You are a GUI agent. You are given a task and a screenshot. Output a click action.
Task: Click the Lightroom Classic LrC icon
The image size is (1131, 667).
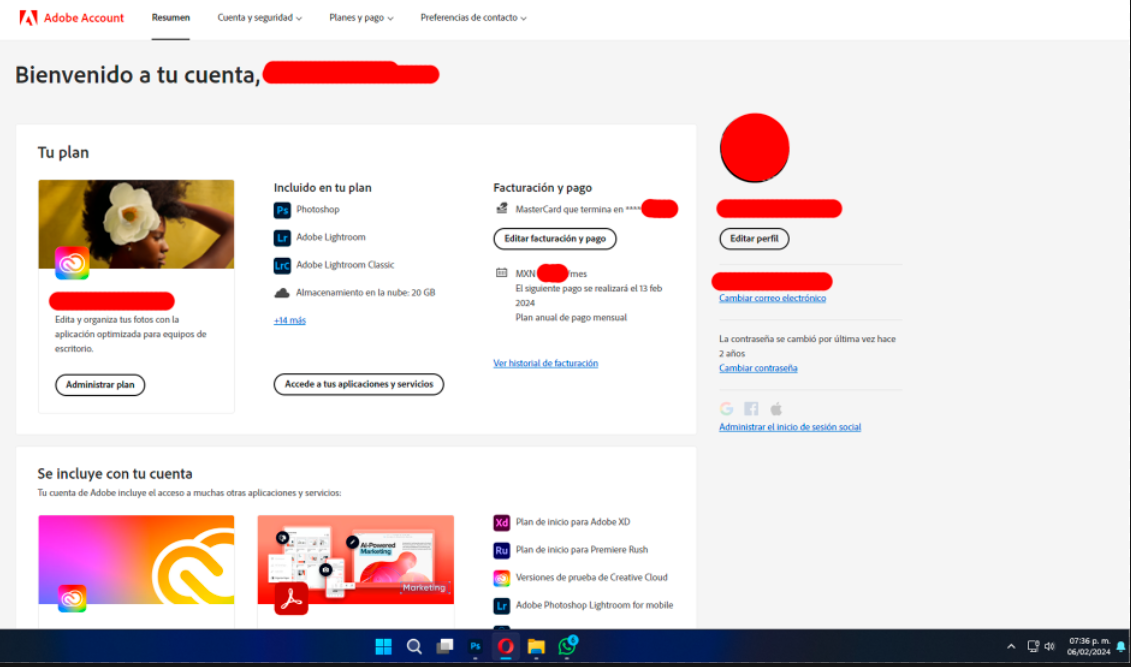click(x=282, y=266)
